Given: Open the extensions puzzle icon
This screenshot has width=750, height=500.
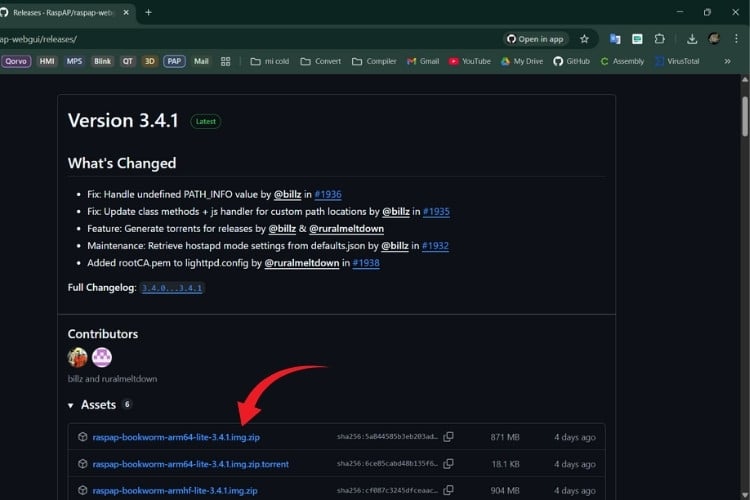Looking at the screenshot, I should (x=660, y=39).
